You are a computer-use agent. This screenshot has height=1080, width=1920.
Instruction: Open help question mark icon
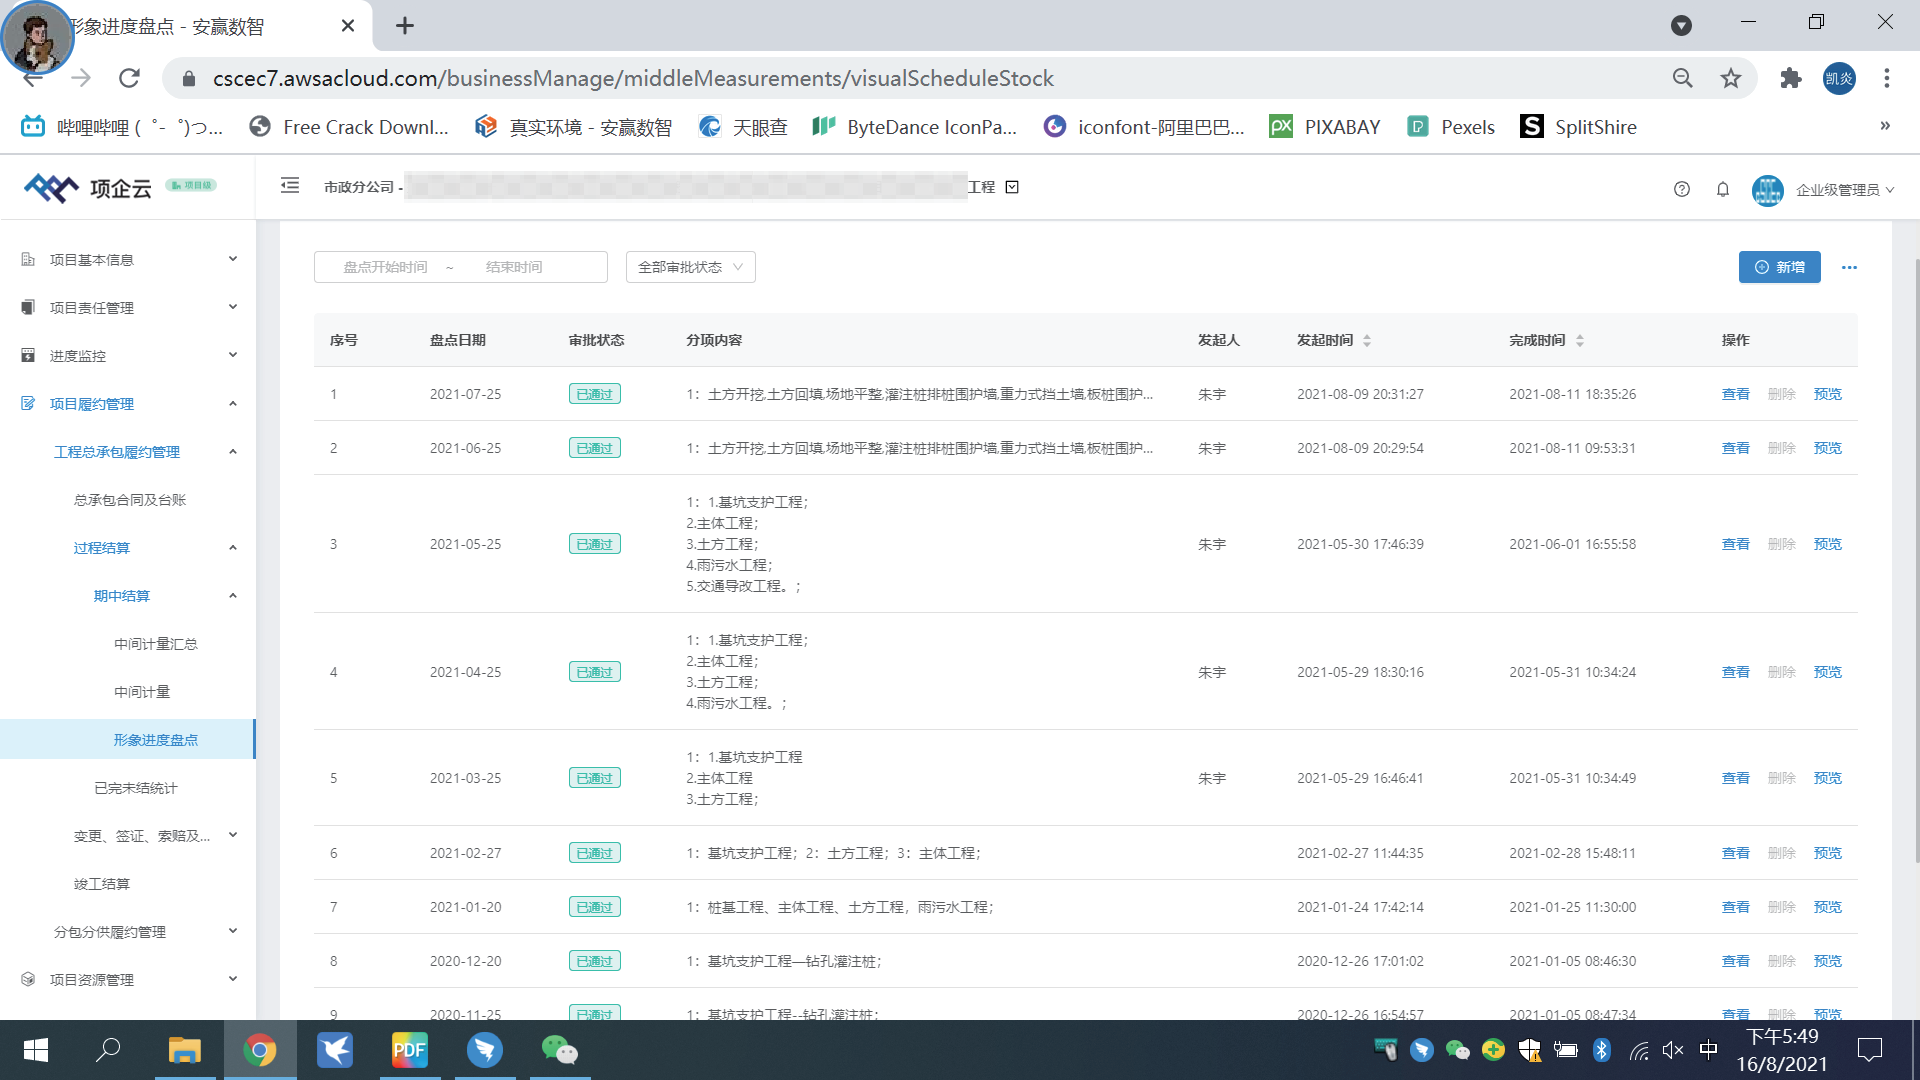coord(1682,189)
